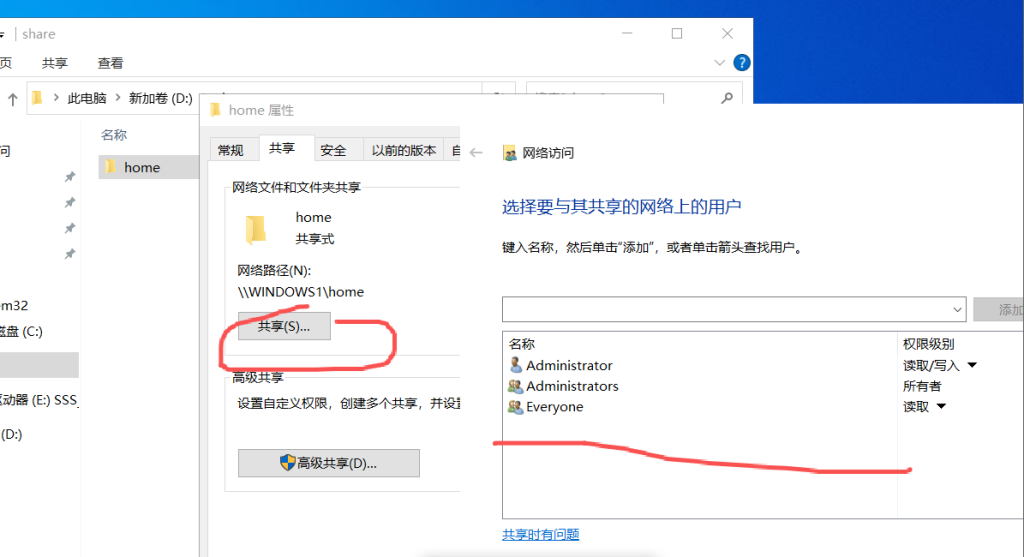Image resolution: width=1024 pixels, height=557 pixels.
Task: Click the back arrow in Network Access dialog
Action: (477, 153)
